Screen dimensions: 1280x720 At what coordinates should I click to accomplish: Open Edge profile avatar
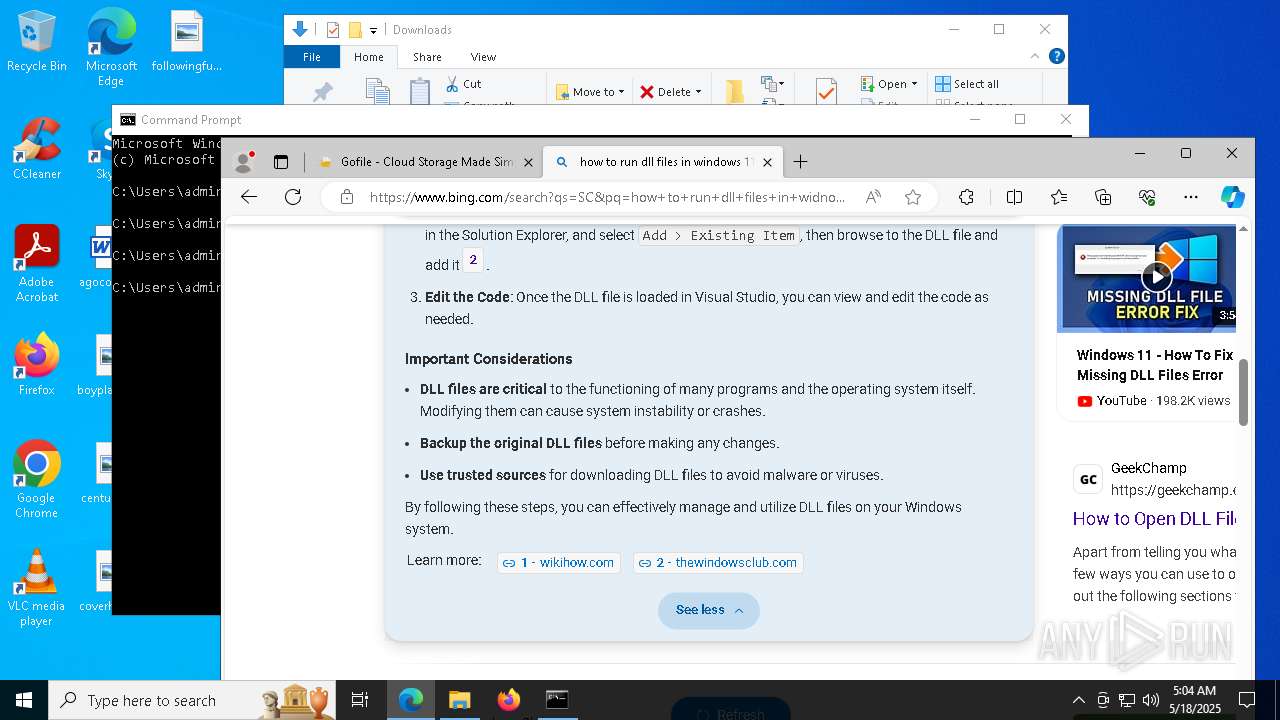point(243,162)
